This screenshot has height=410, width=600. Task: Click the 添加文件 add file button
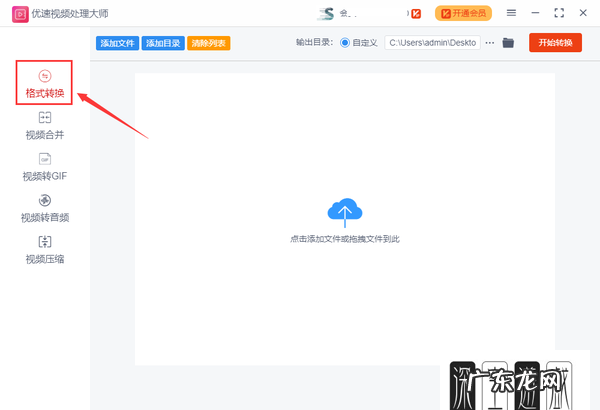click(117, 43)
